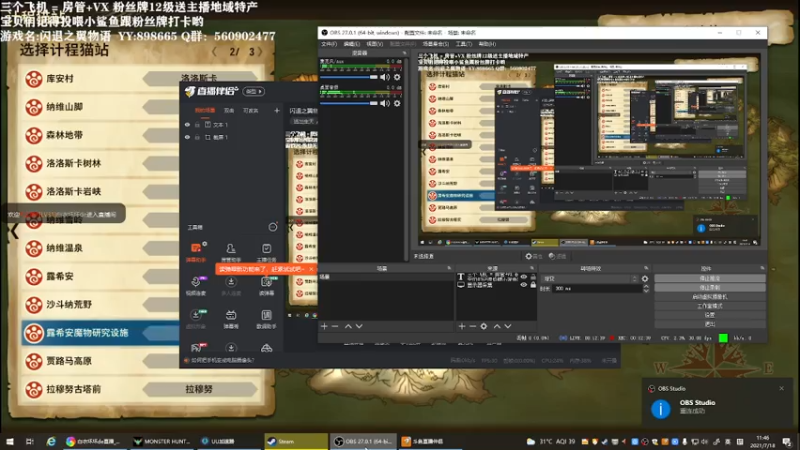Image resolution: width=800 pixels, height=450 pixels.
Task: Move source up in OBS sources panel
Action: click(497, 326)
